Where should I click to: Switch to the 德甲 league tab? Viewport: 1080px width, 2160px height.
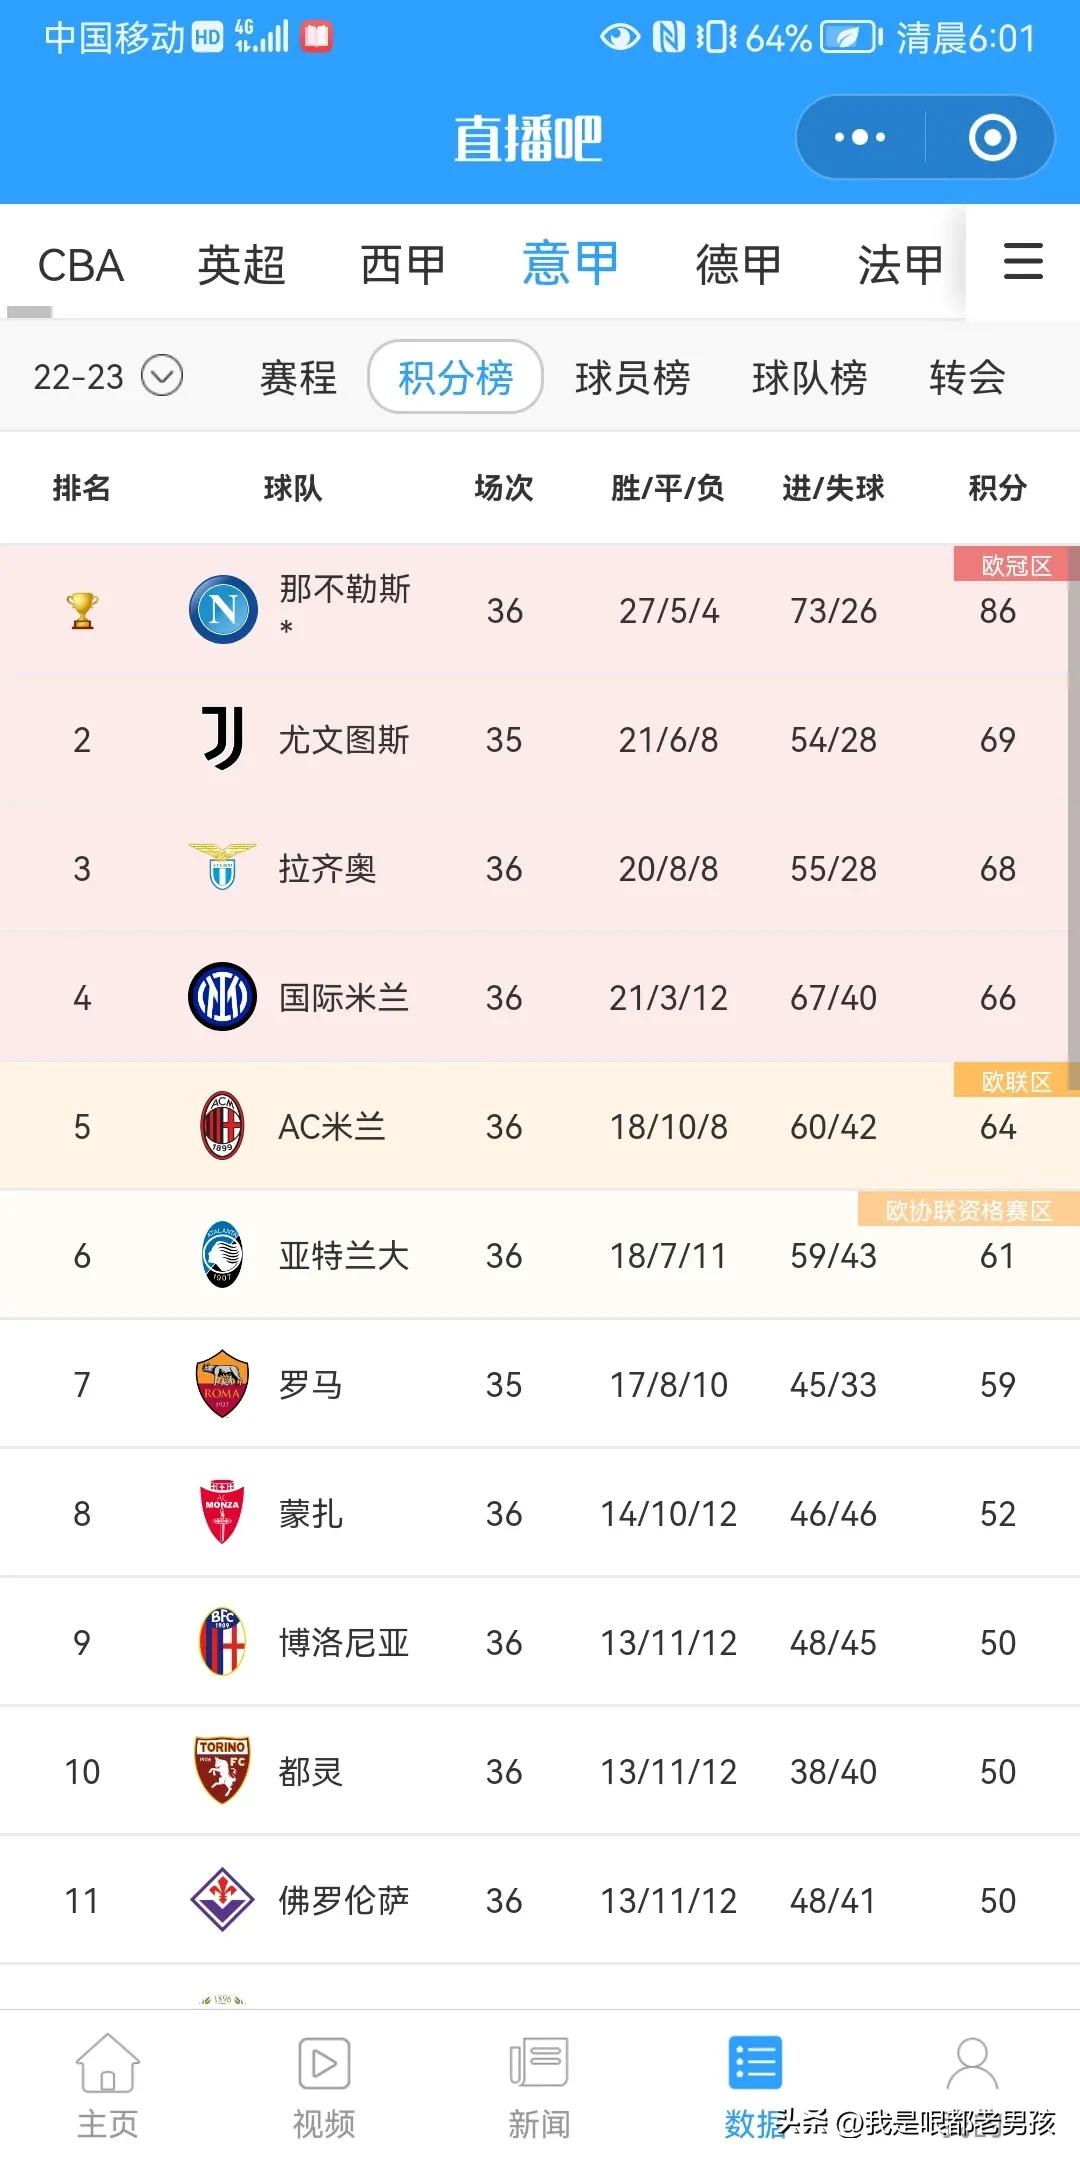coord(738,266)
